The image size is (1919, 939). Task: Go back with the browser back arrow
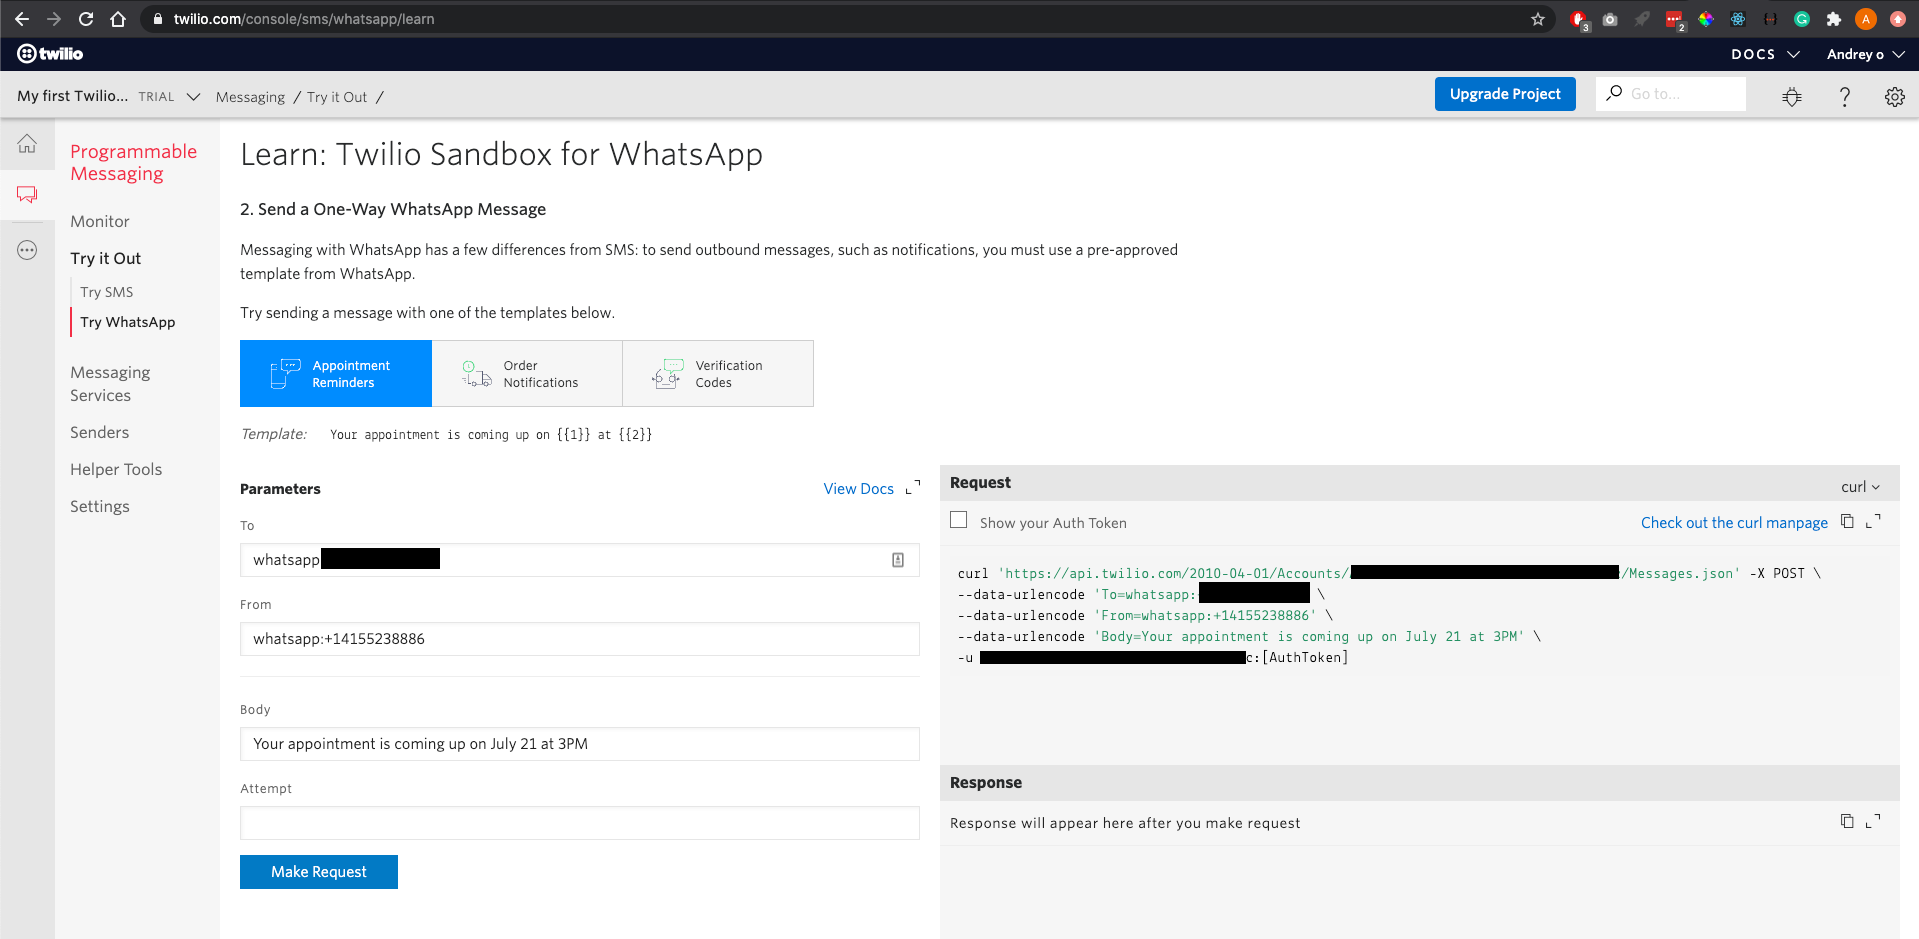22,19
